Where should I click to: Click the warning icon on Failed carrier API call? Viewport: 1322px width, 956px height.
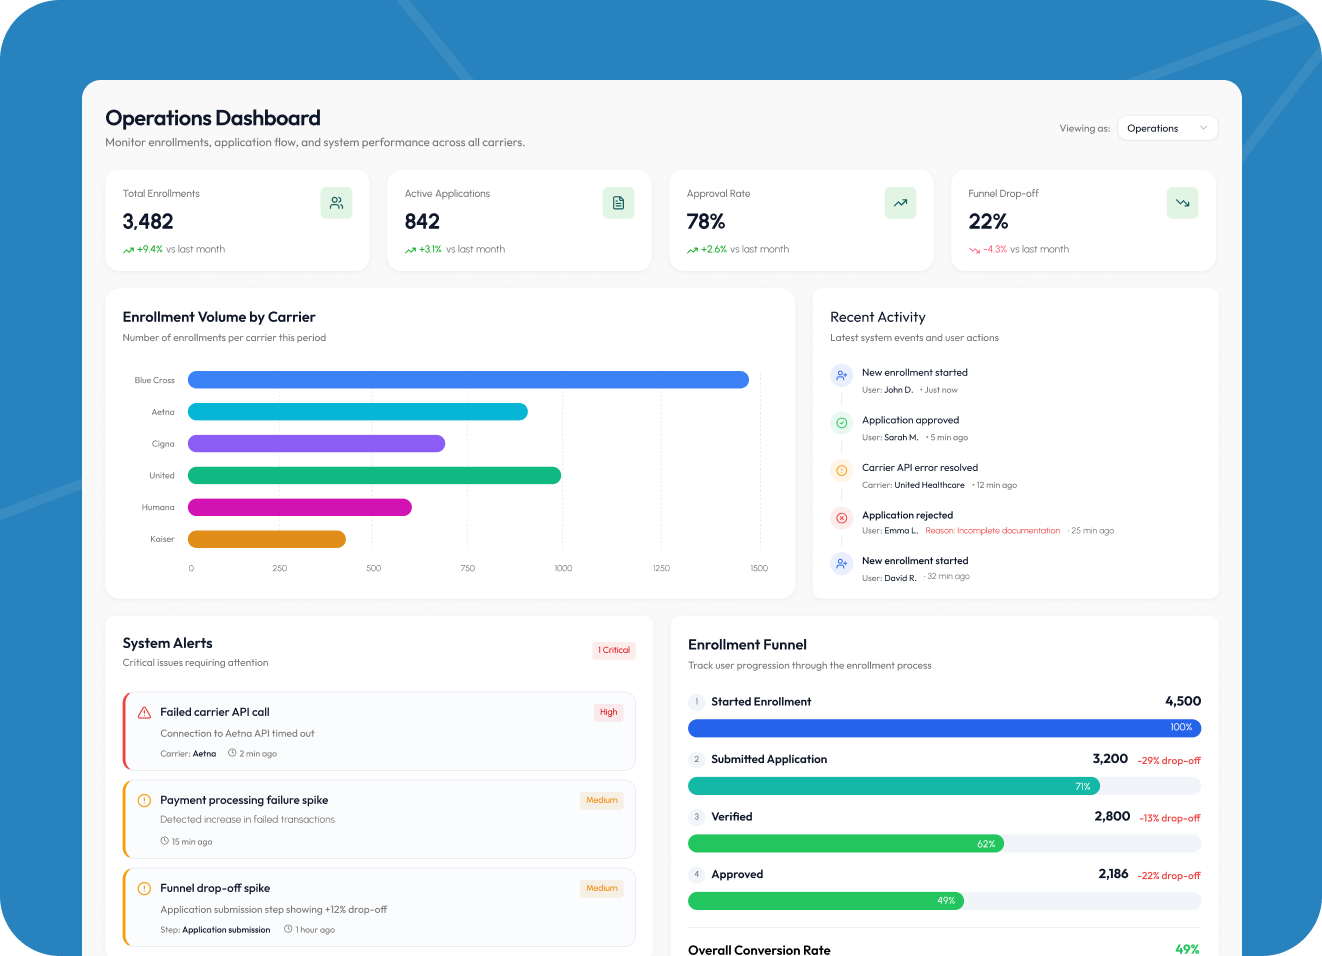tap(144, 712)
